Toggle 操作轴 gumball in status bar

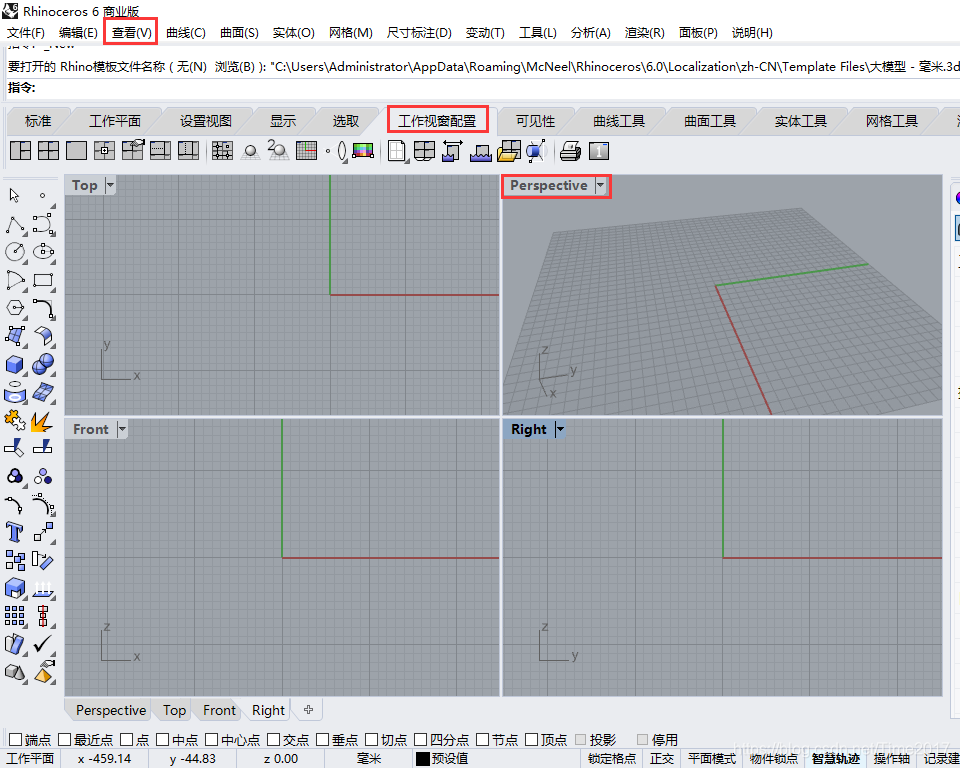891,758
